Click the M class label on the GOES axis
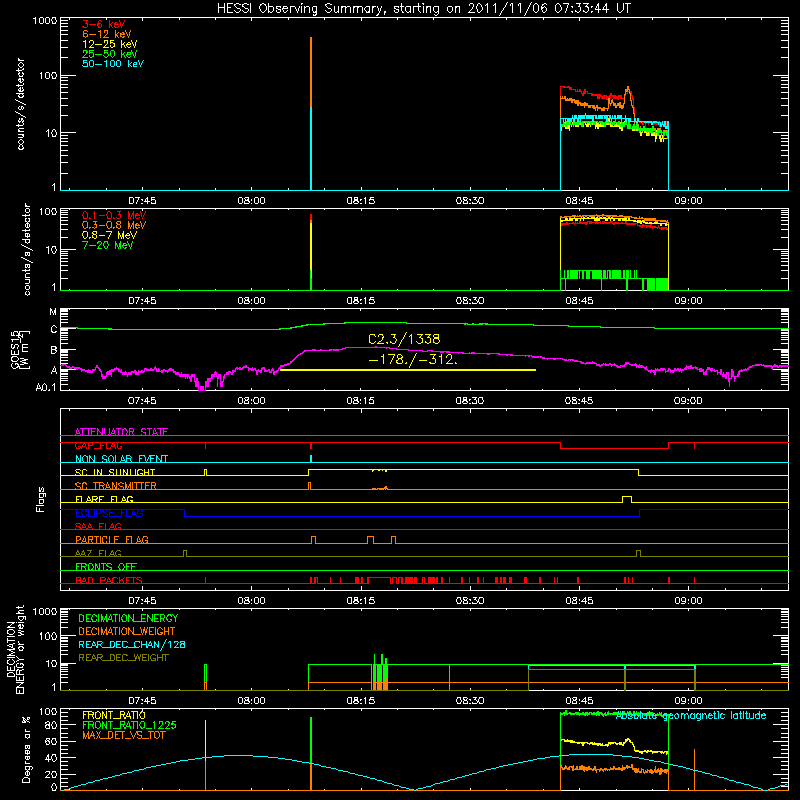Image resolution: width=800 pixels, height=800 pixels. click(x=54, y=312)
